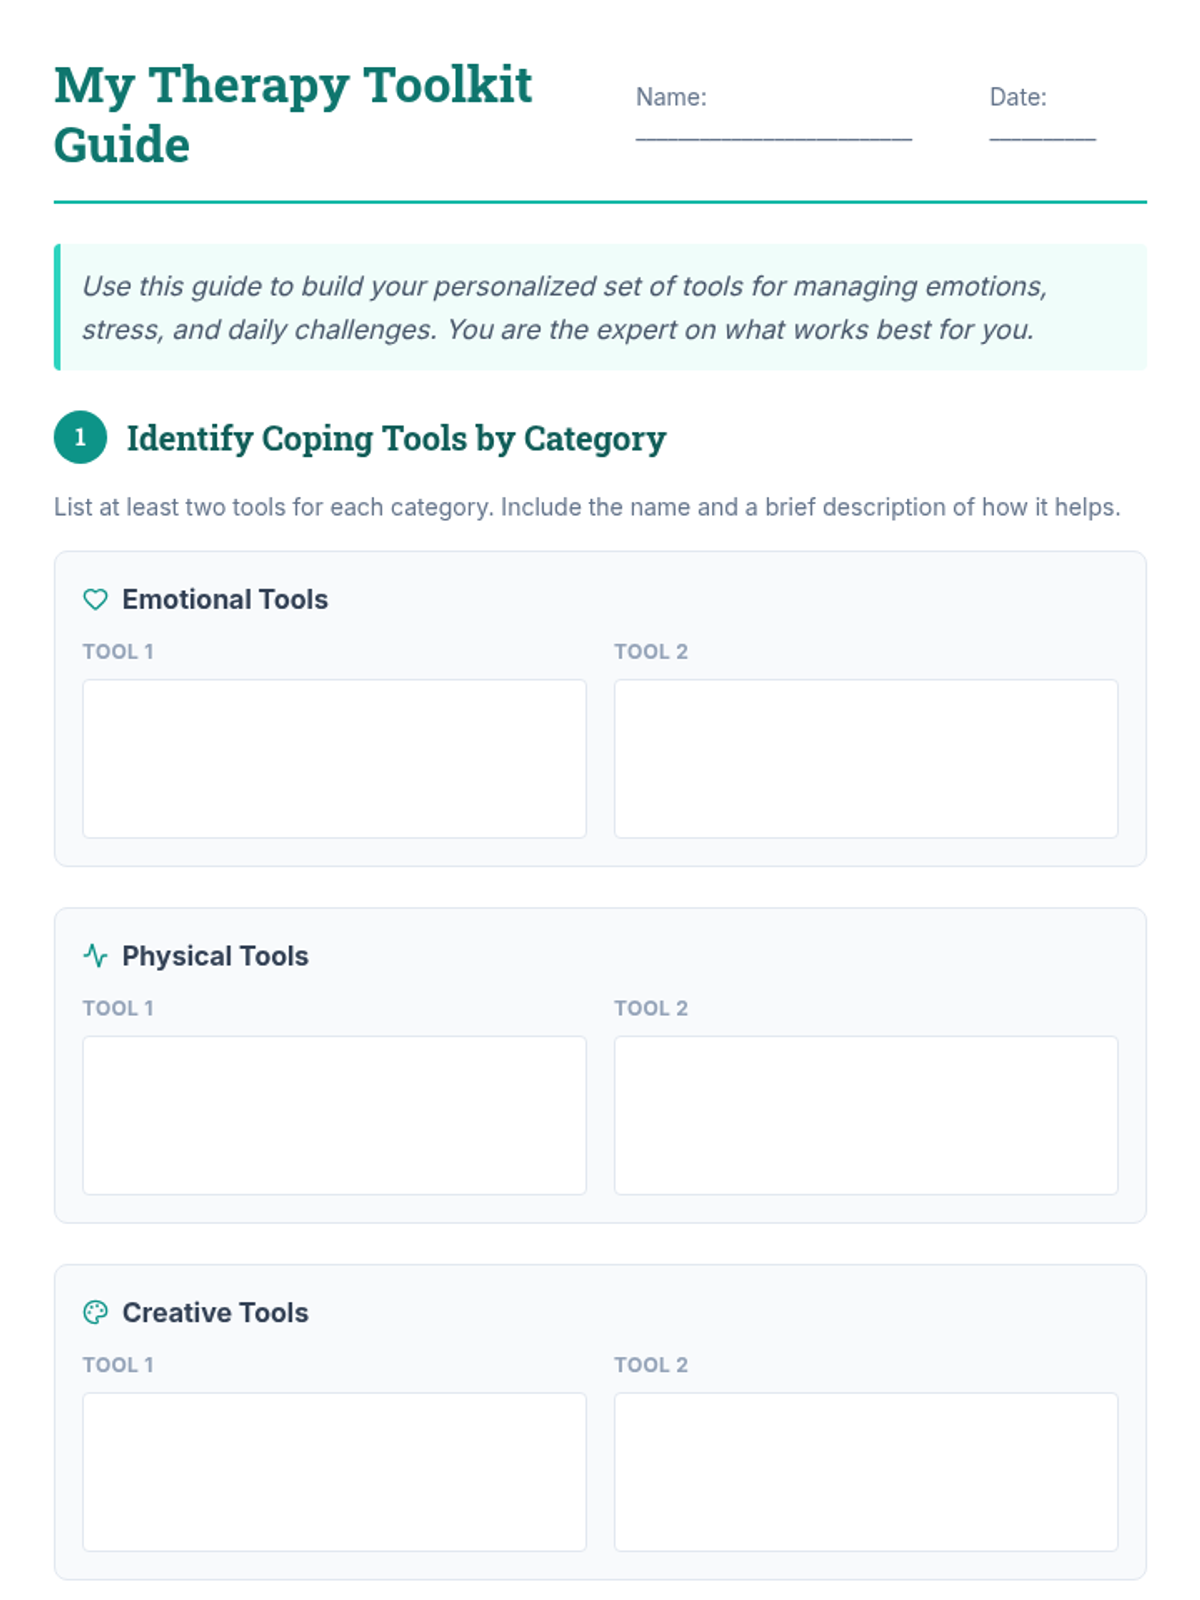
Task: Click the pulse icon beside Physical Tools
Action: (95, 956)
